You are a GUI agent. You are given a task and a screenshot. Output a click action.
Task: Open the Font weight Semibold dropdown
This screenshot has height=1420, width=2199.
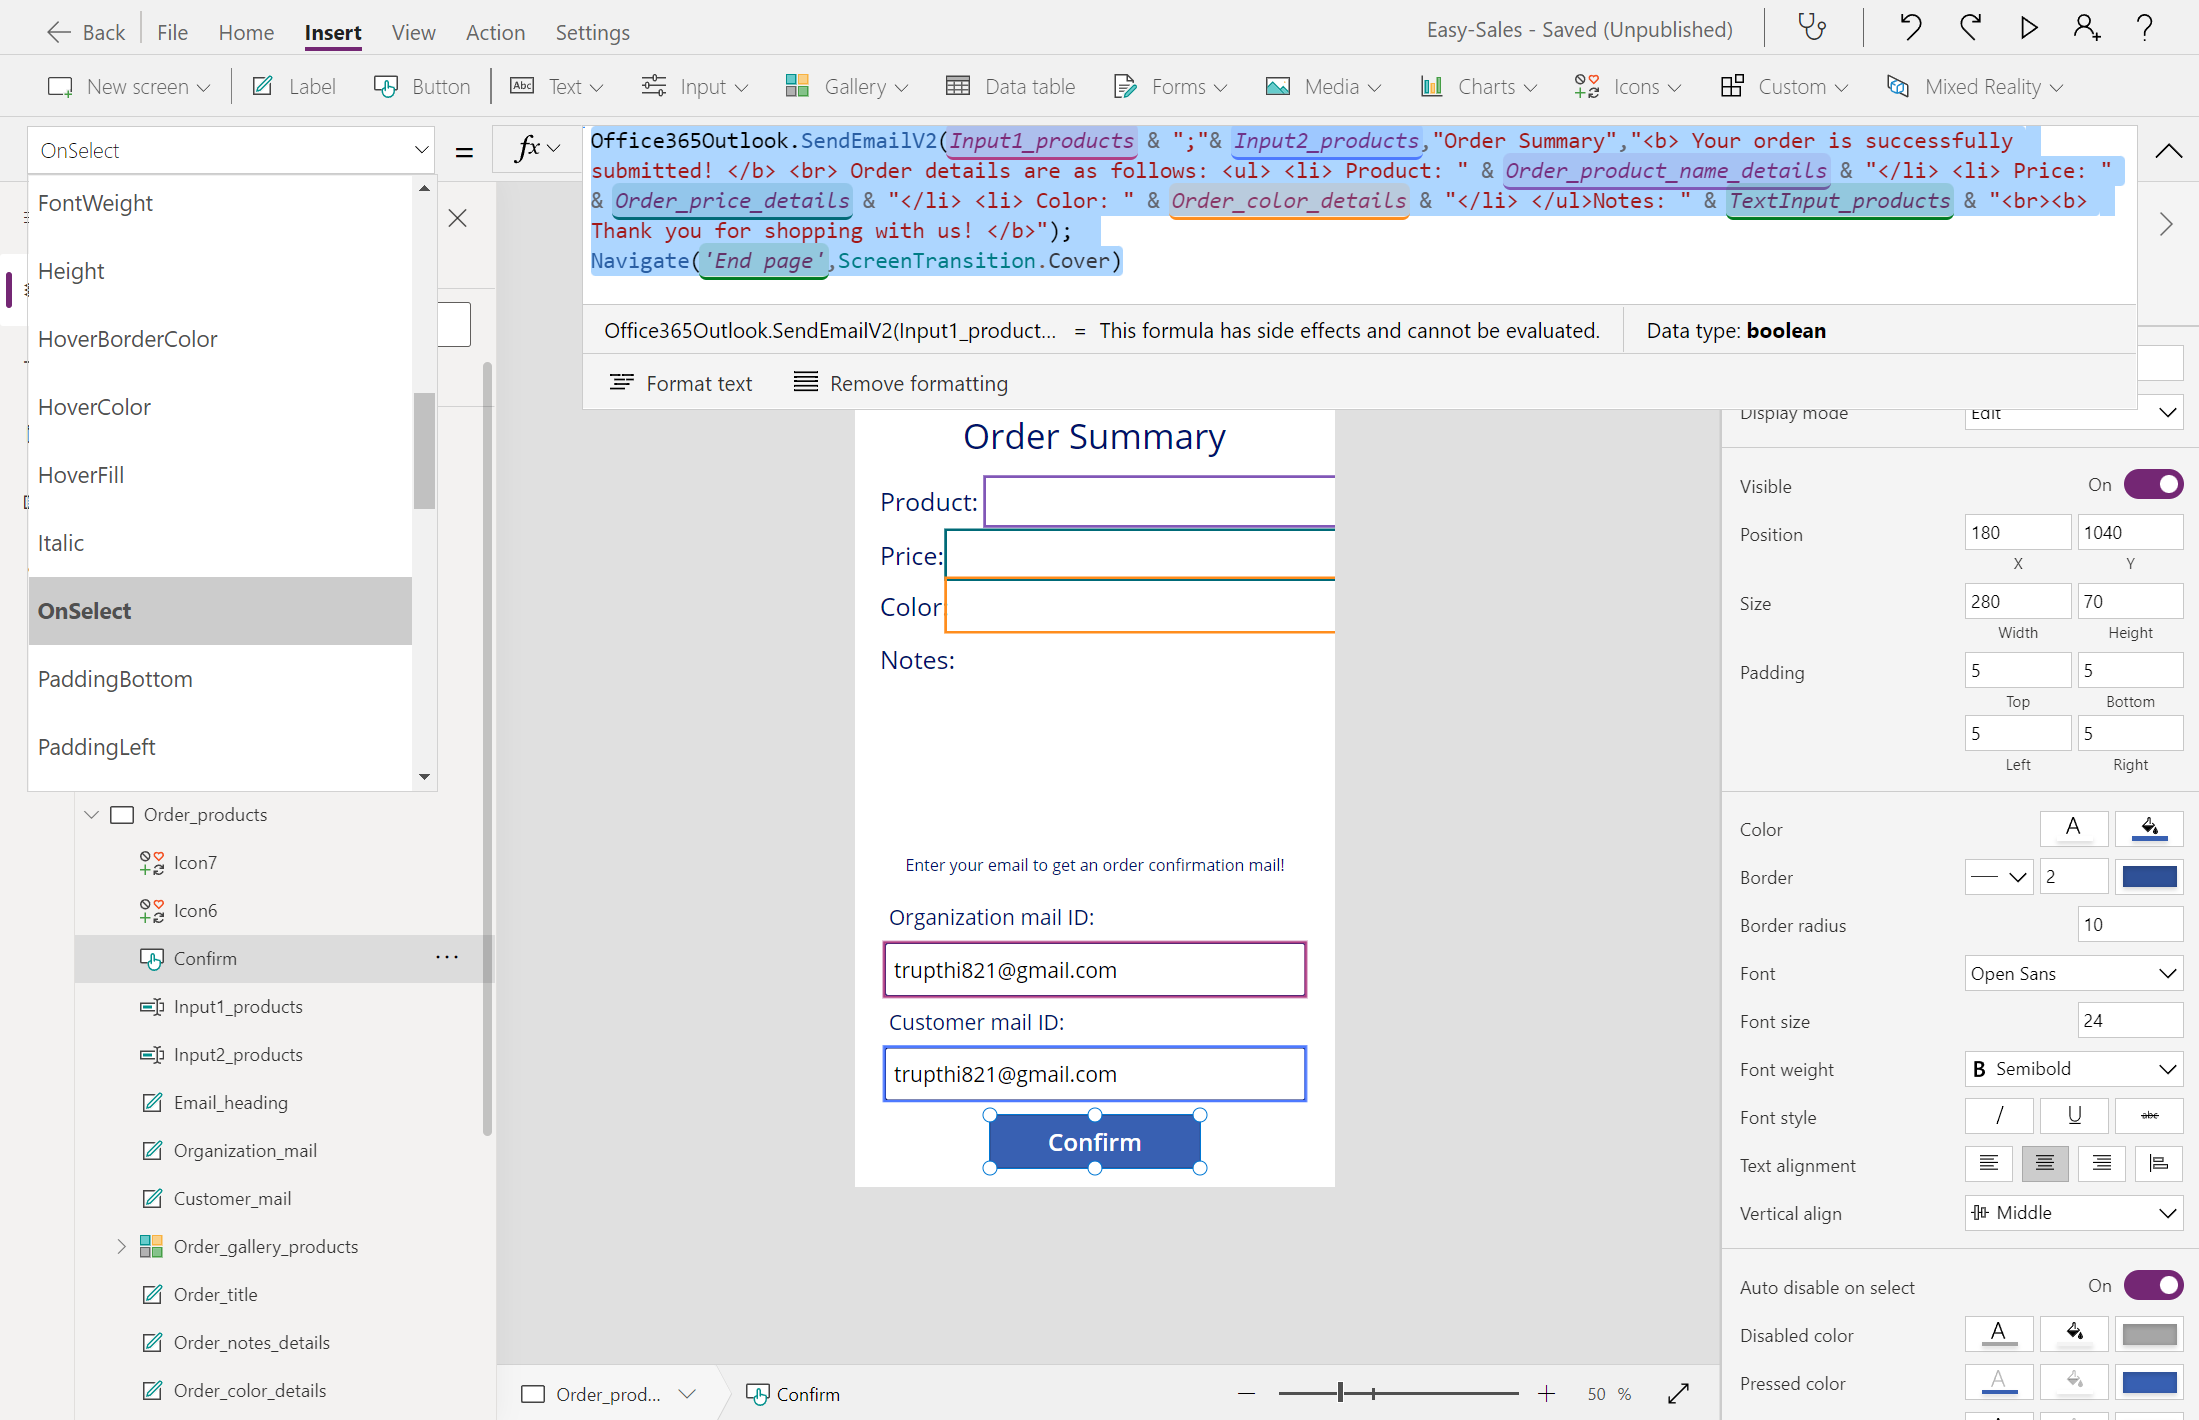[2073, 1069]
